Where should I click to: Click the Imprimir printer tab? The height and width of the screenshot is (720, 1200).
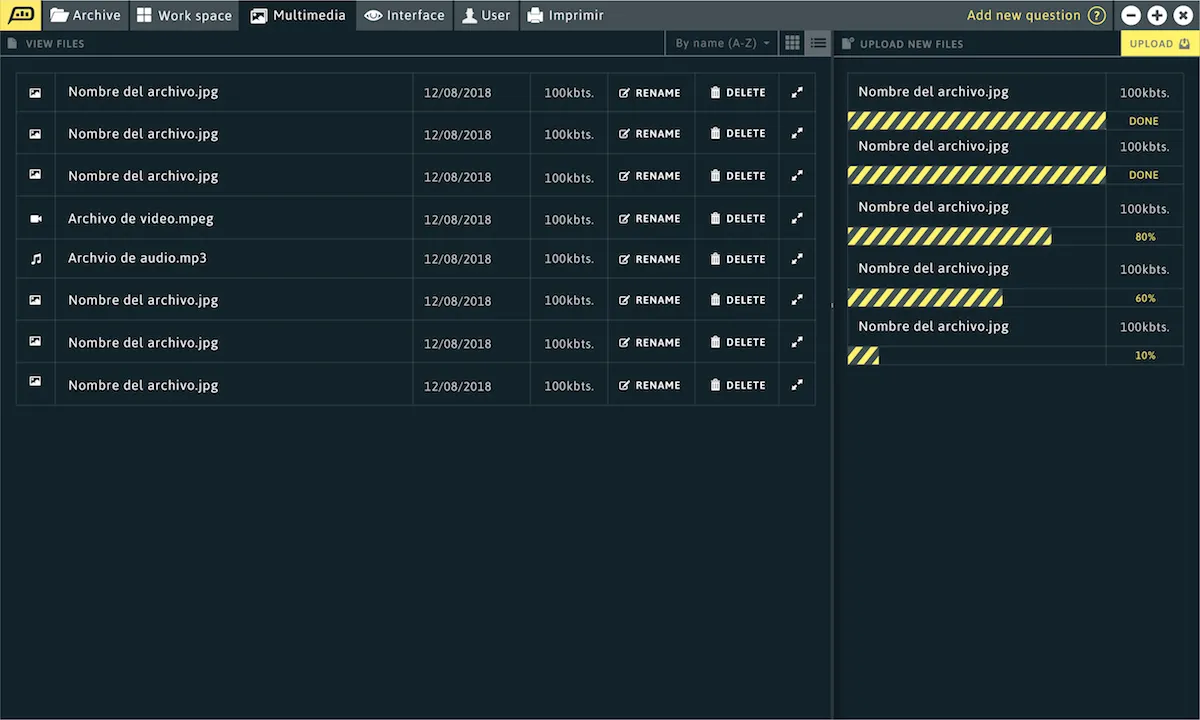(x=565, y=15)
